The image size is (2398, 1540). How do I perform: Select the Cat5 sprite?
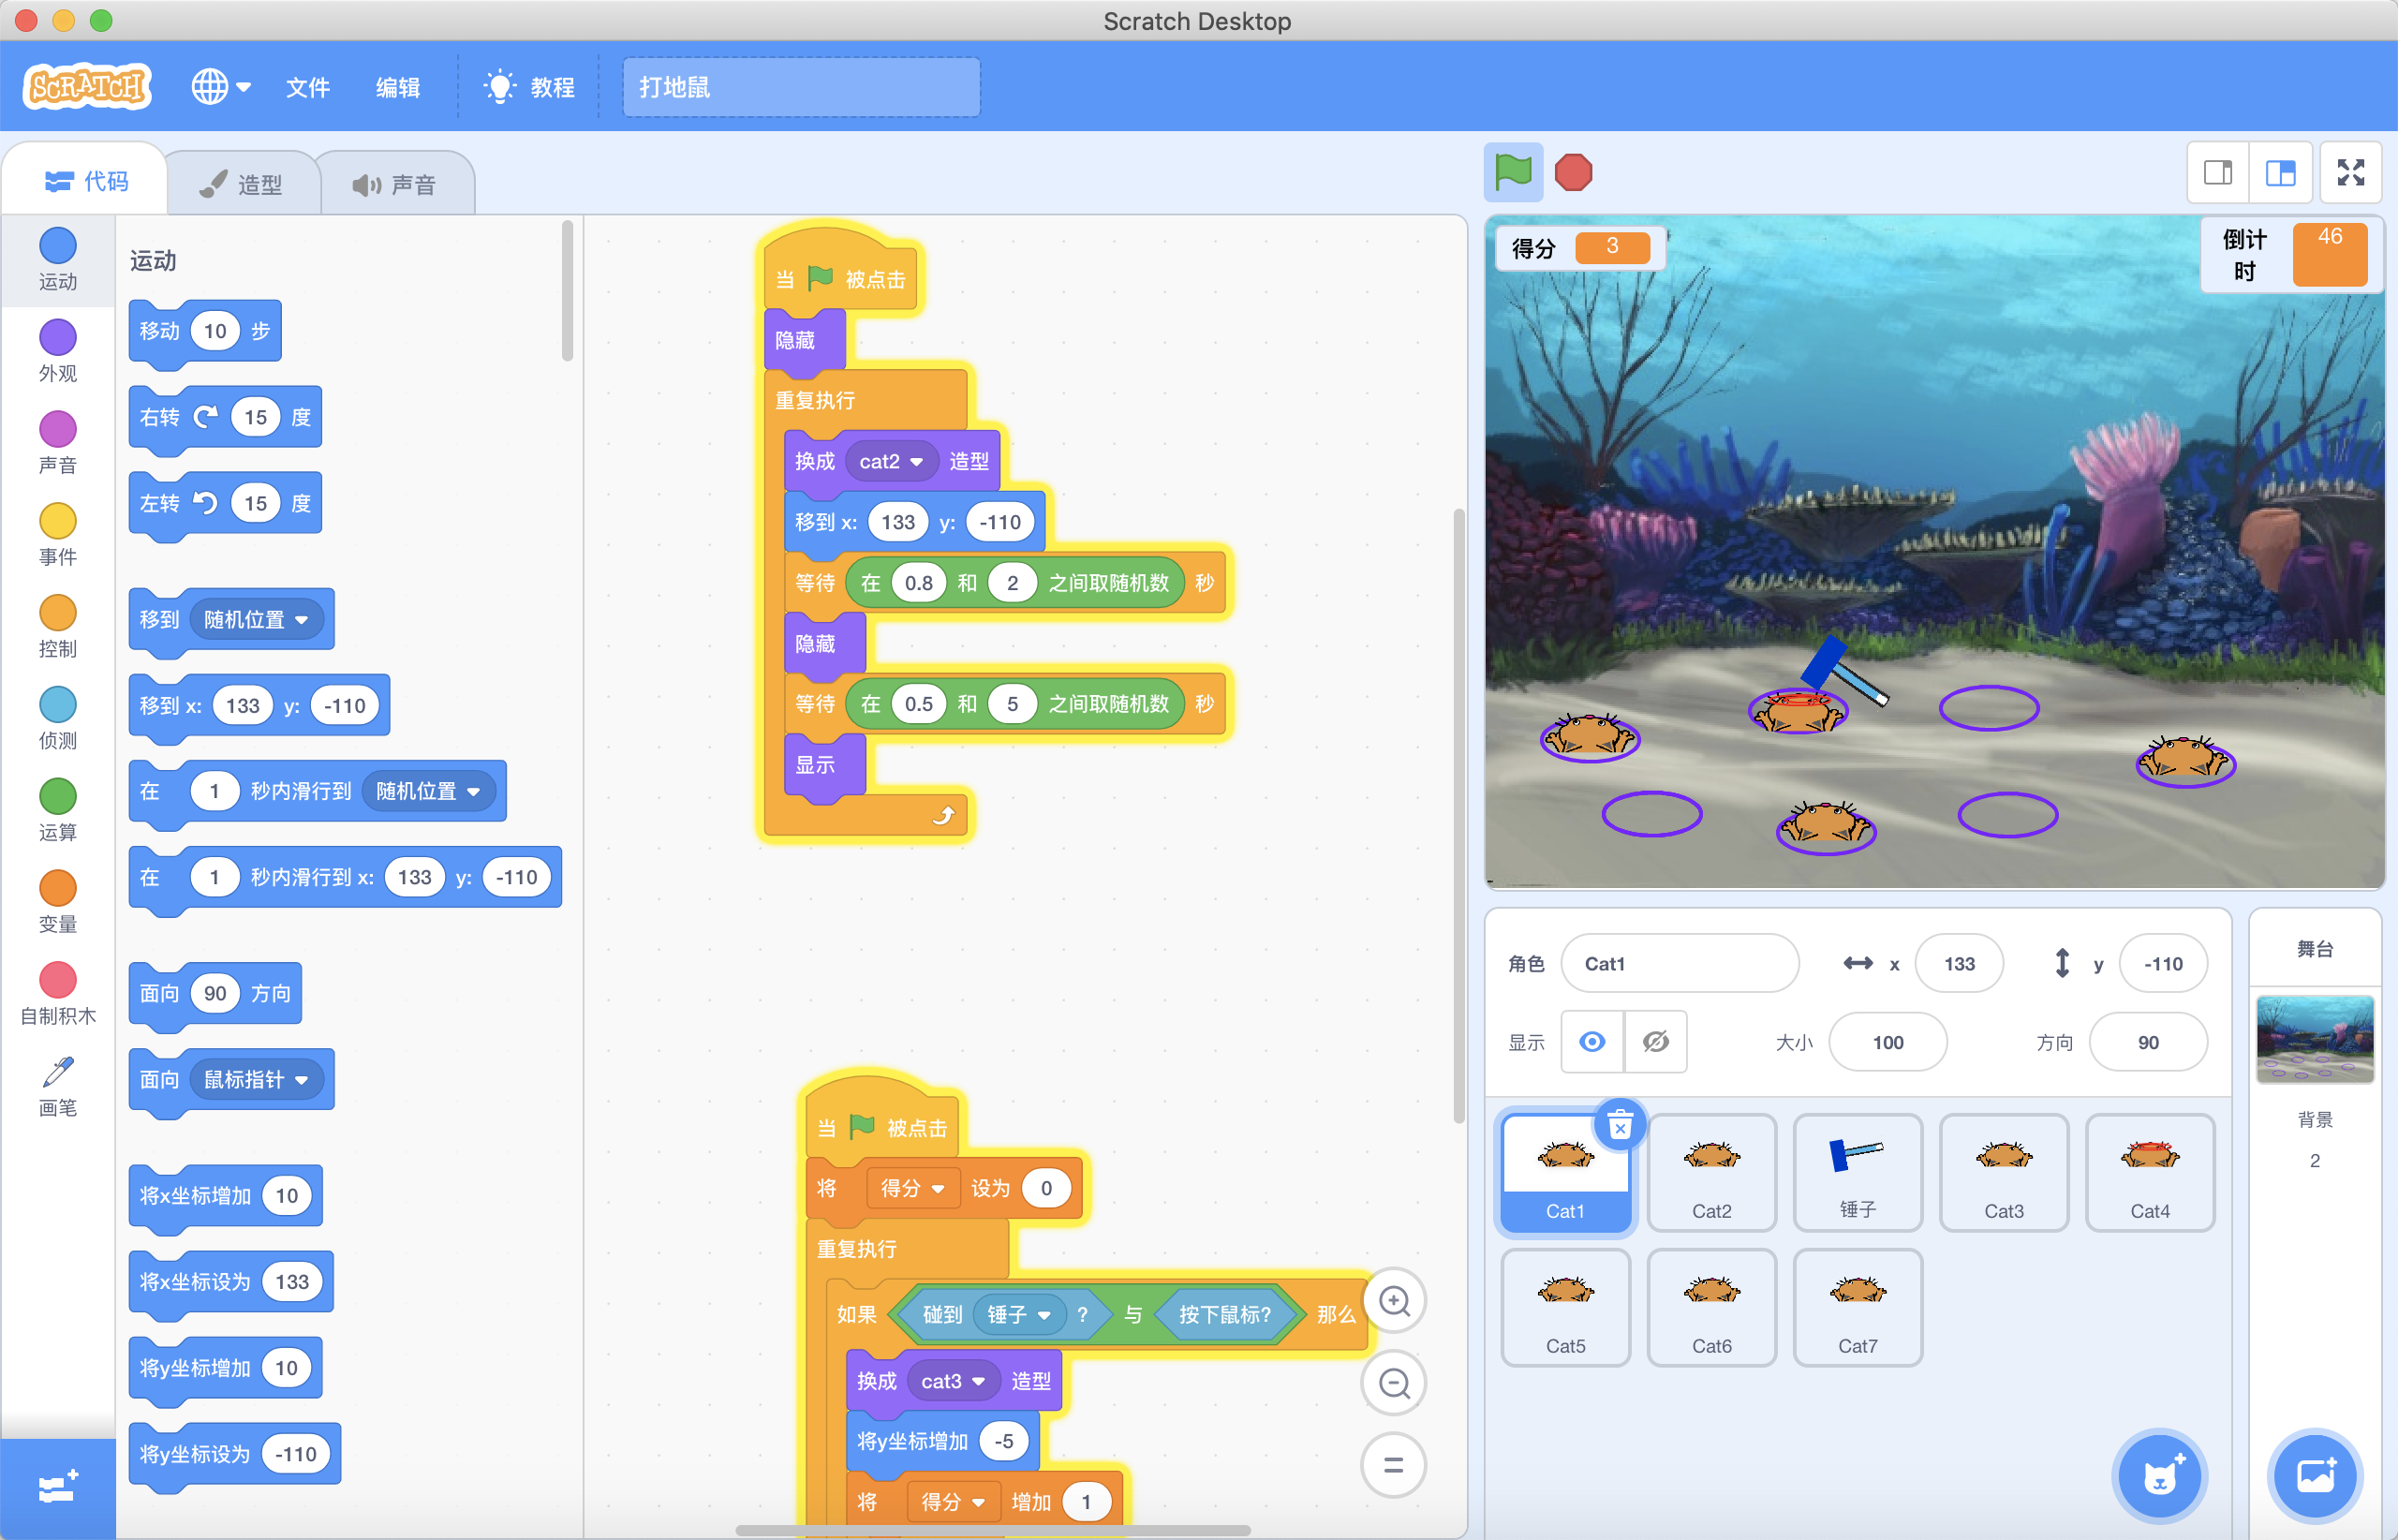coord(1565,1307)
